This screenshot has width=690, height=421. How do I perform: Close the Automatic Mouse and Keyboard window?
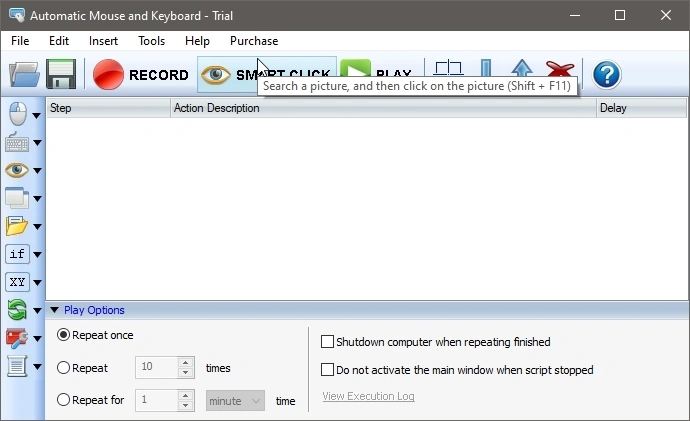[666, 15]
